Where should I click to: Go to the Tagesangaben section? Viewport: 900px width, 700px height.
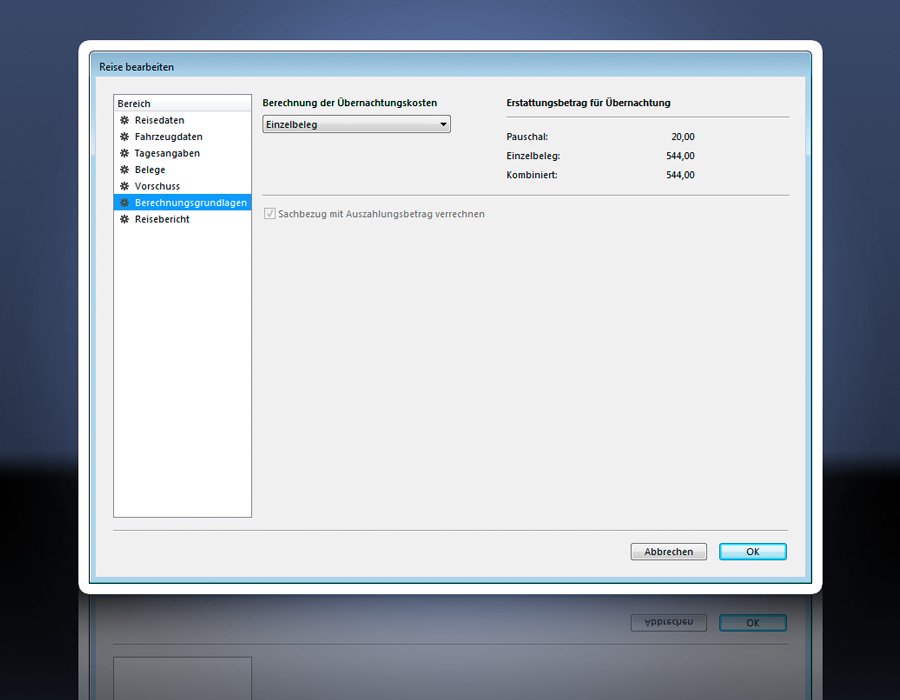(x=183, y=153)
